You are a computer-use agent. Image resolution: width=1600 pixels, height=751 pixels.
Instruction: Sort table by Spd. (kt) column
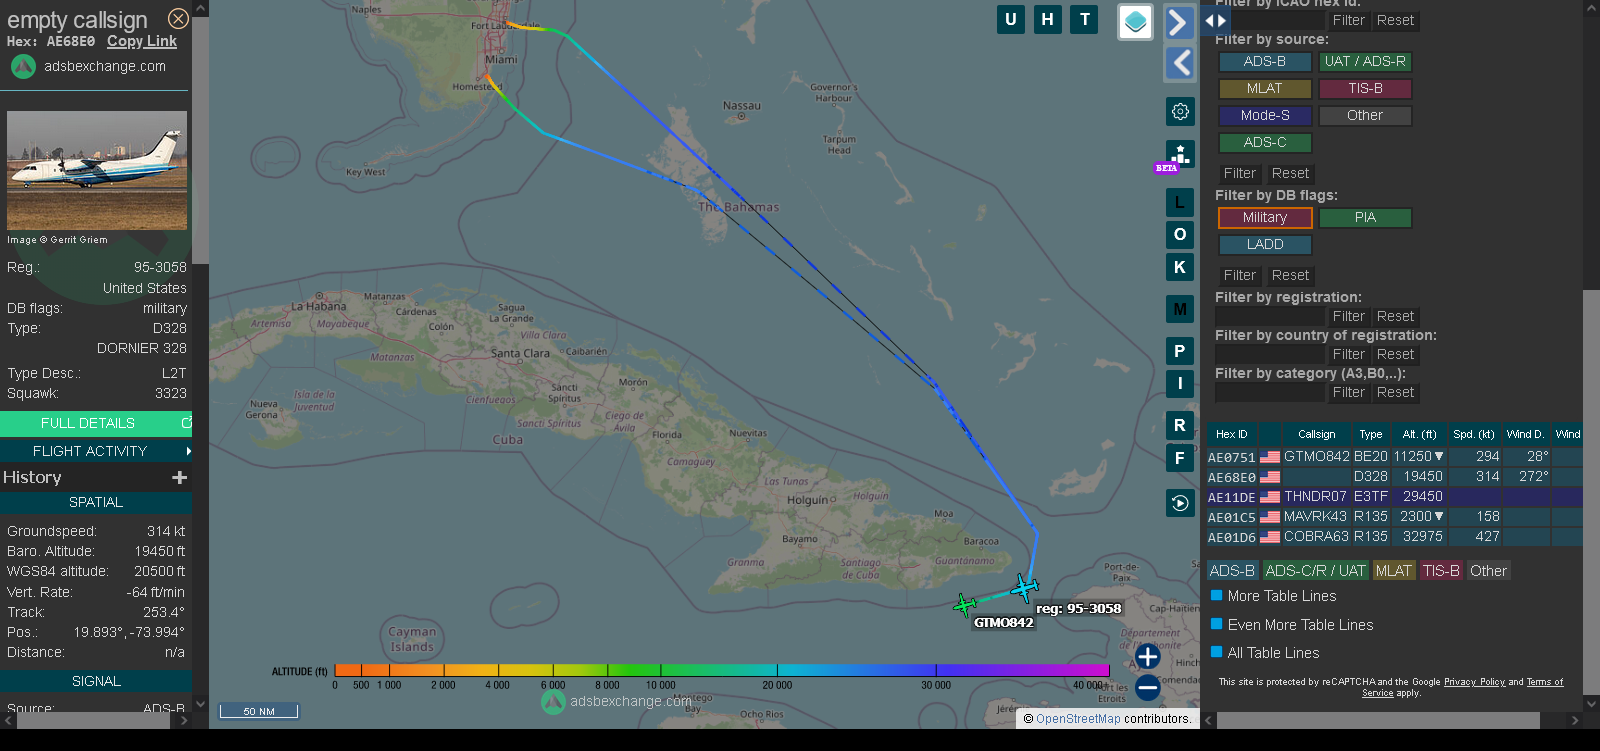pyautogui.click(x=1474, y=434)
